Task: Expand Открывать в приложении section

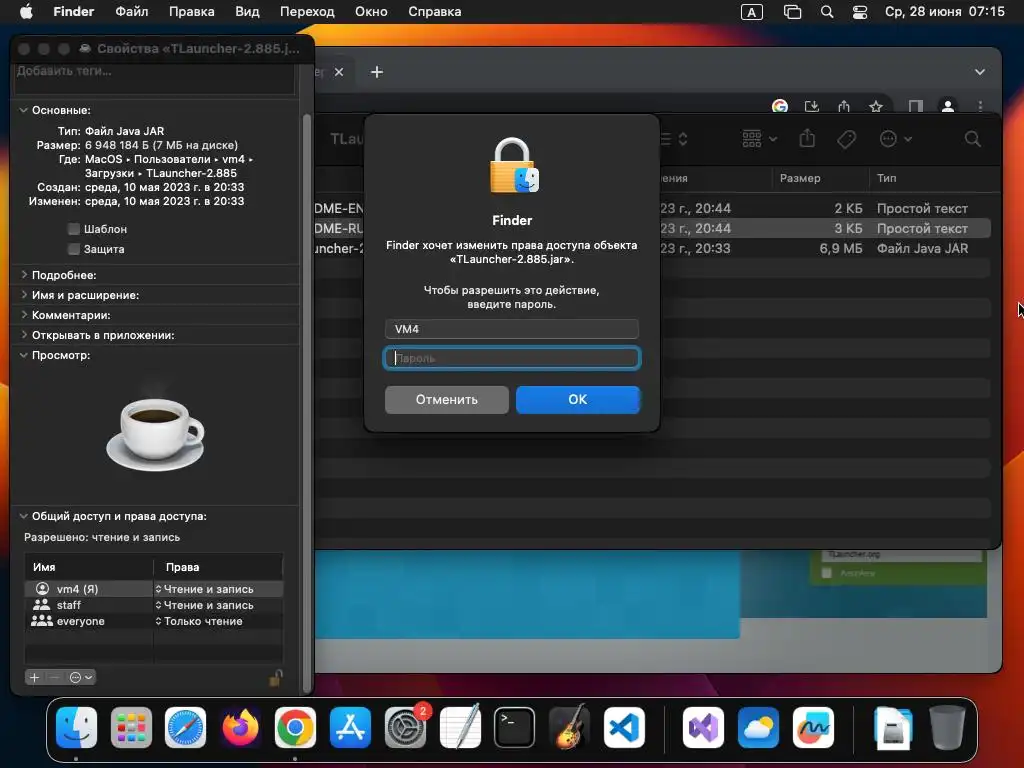Action: coord(24,335)
